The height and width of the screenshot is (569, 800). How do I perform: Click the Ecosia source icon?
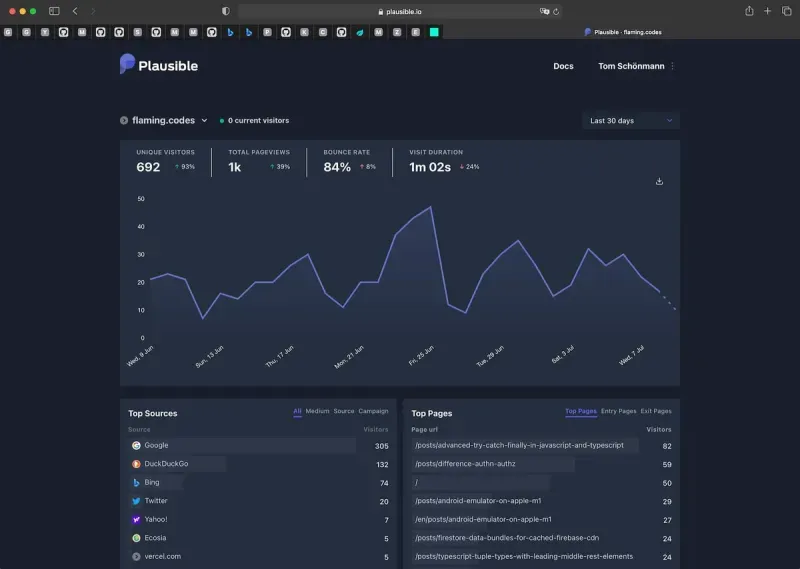[x=136, y=538]
